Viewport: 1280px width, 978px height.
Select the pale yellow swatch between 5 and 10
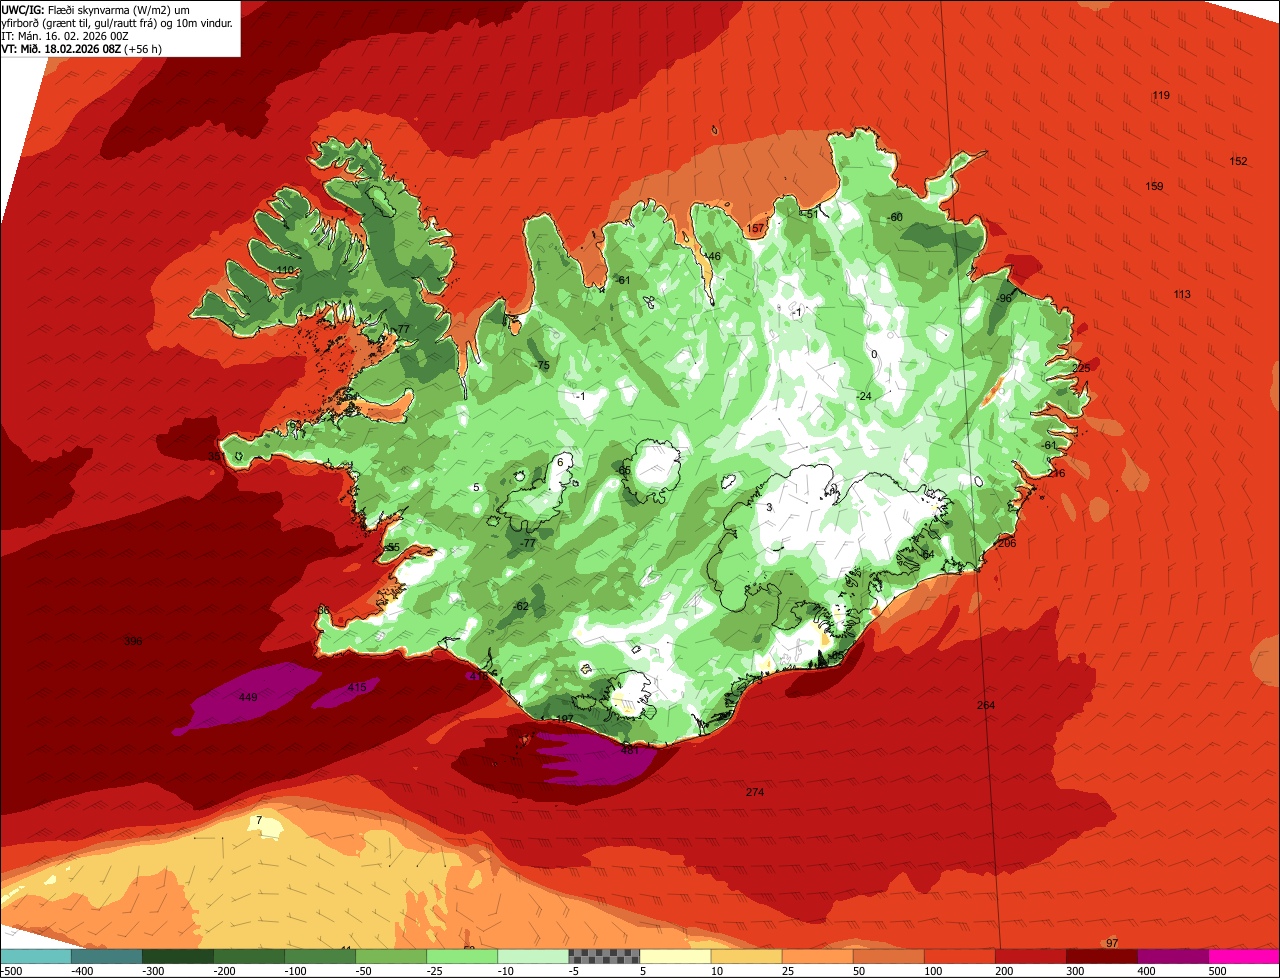click(x=674, y=957)
